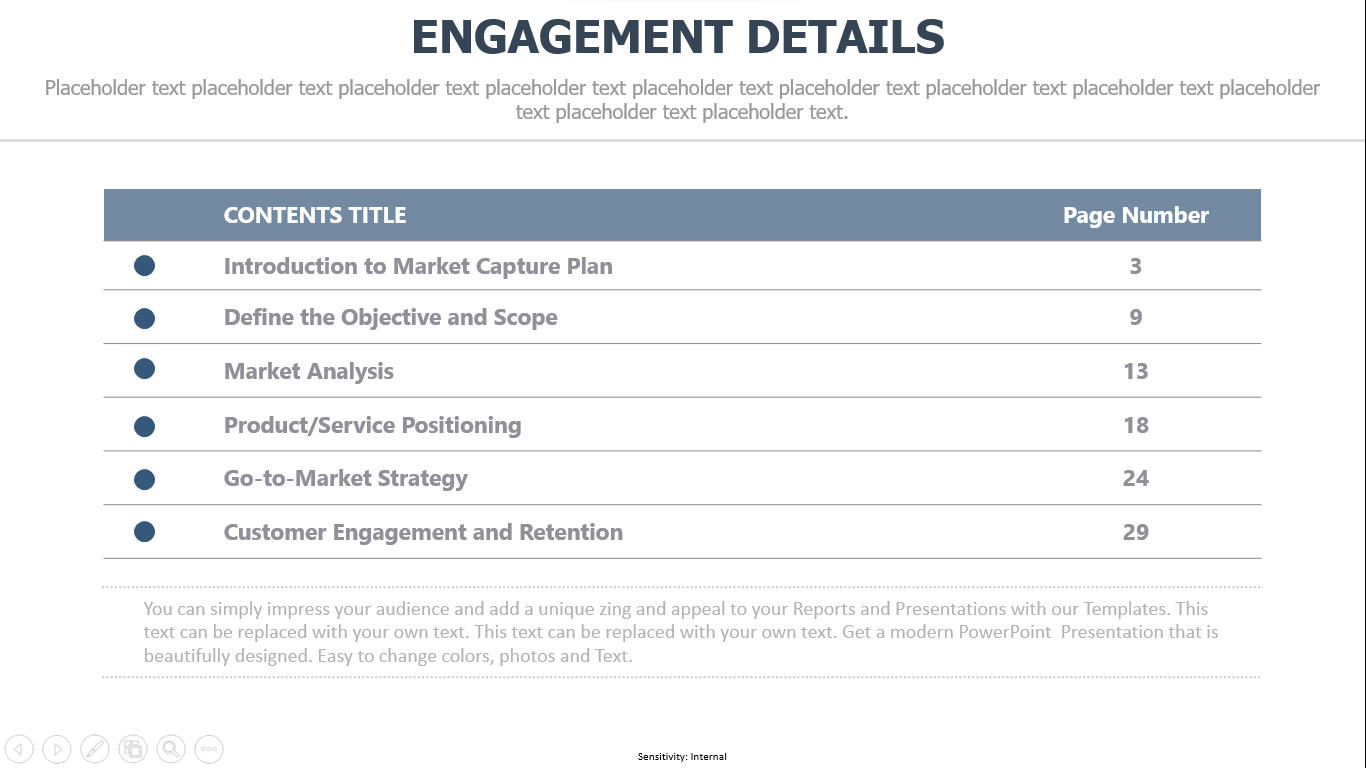Click bullet beside Customer Engagement and Retention
Image resolution: width=1366 pixels, height=768 pixels.
(144, 531)
